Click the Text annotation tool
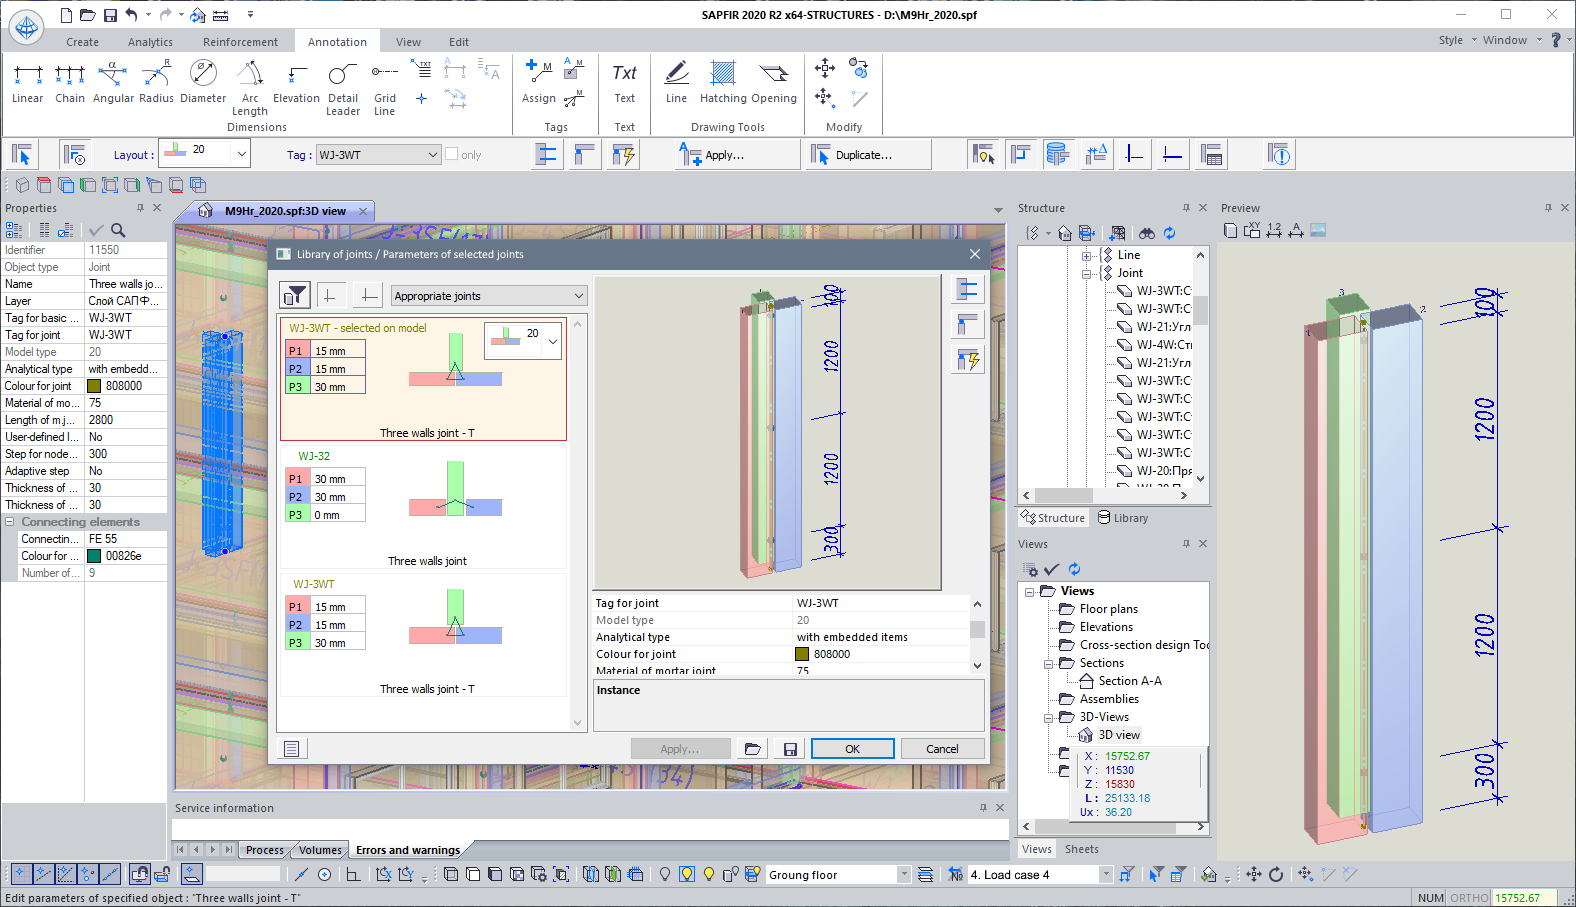 pos(624,82)
